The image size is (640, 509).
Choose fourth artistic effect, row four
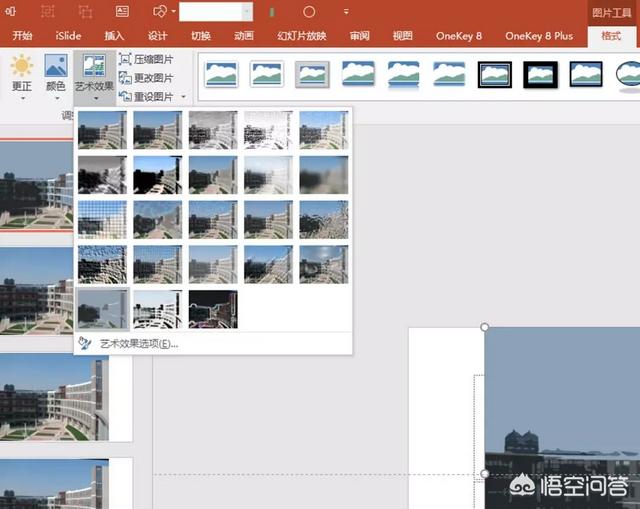268,265
